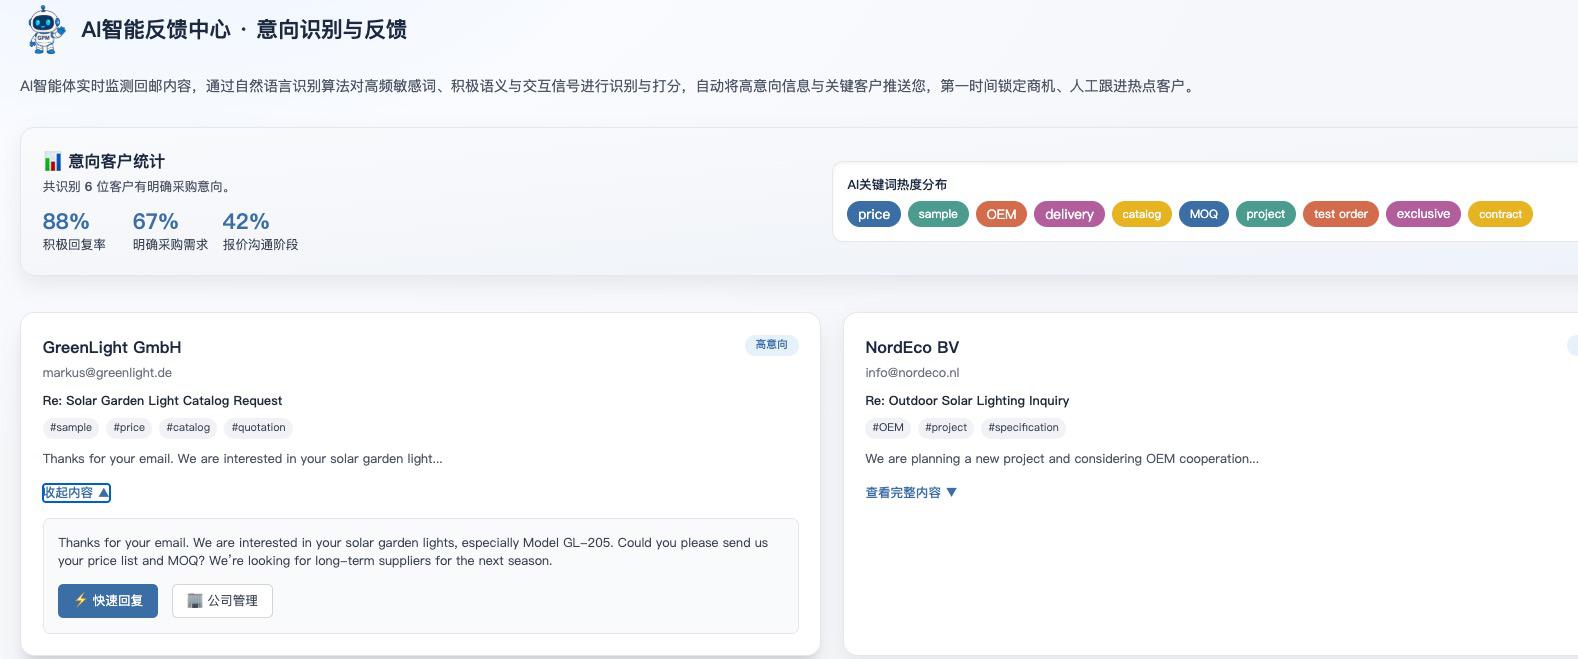The image size is (1578, 659).
Task: Open the markus@greenlight.de email address
Action: pos(107,373)
